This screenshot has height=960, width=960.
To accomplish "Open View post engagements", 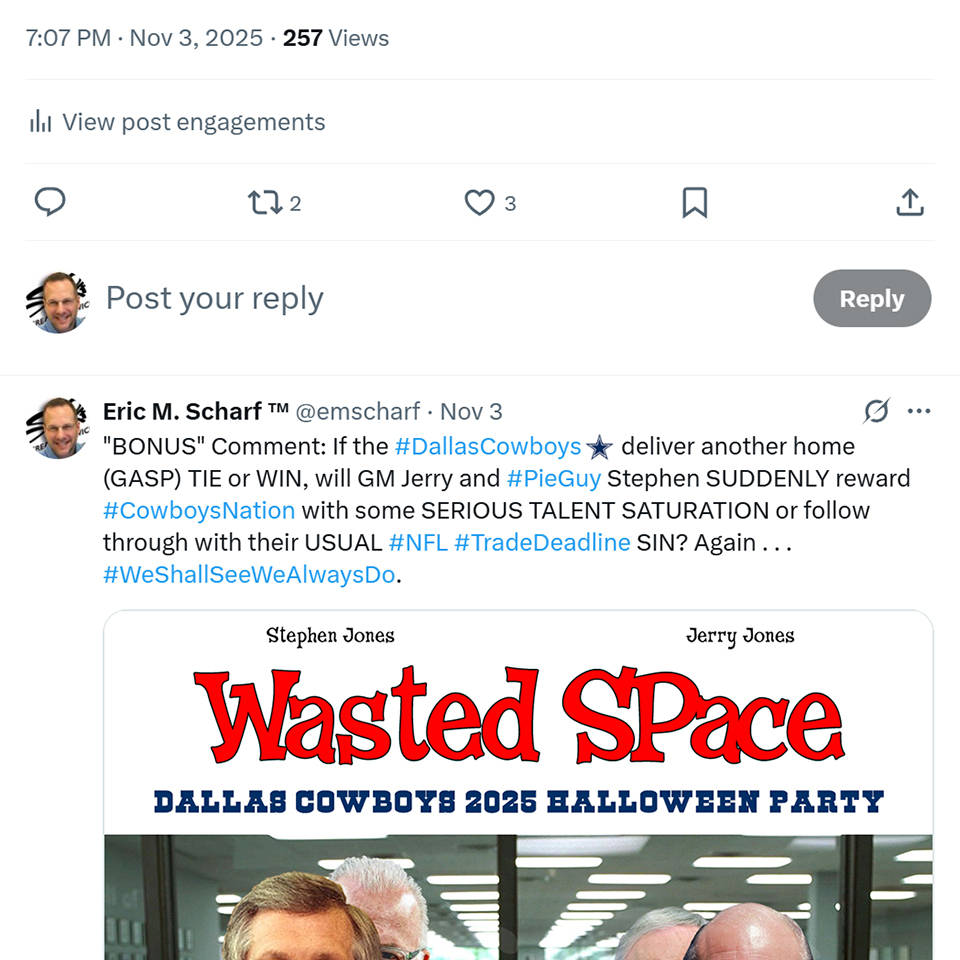I will click(193, 122).
